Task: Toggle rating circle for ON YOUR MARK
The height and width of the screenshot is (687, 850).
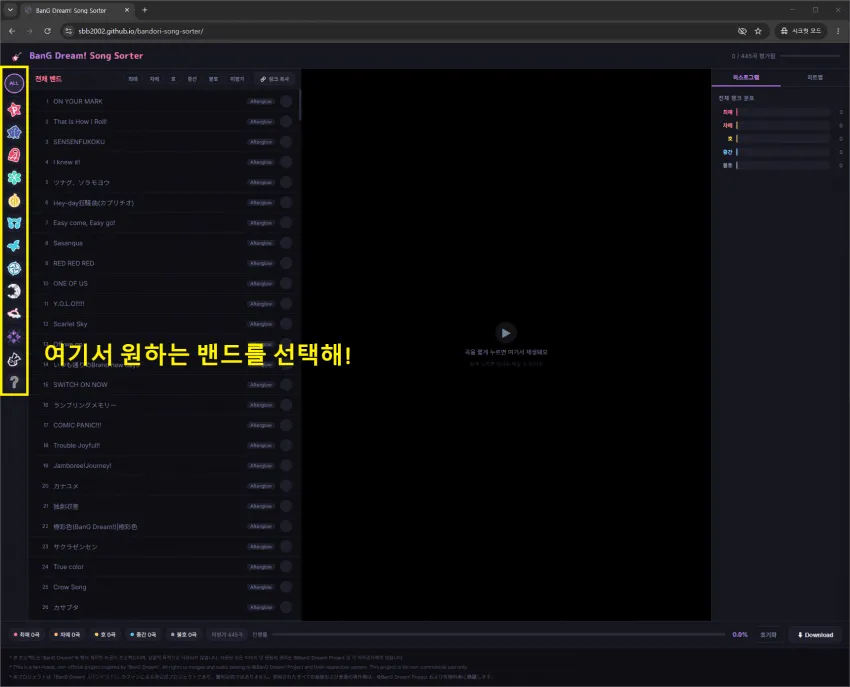Action: point(286,101)
